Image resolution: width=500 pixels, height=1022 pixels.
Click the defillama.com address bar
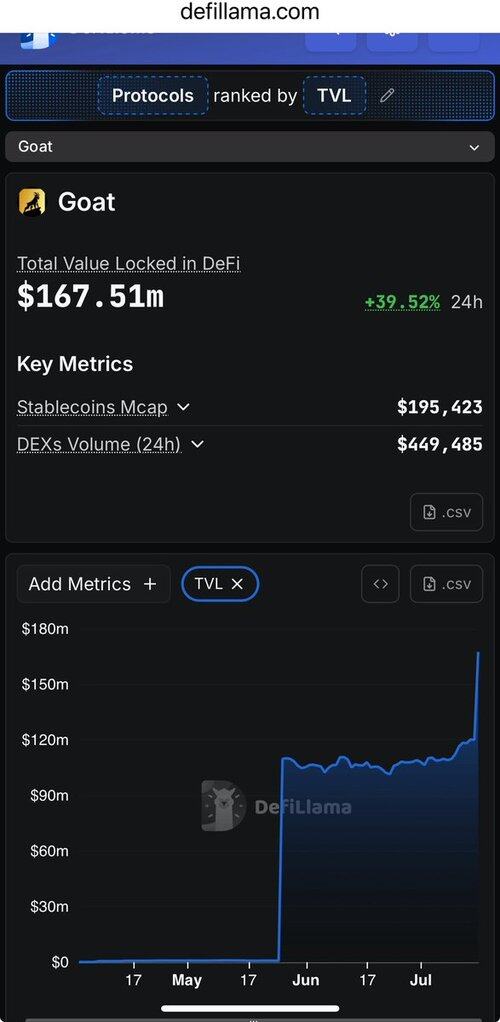[250, 12]
